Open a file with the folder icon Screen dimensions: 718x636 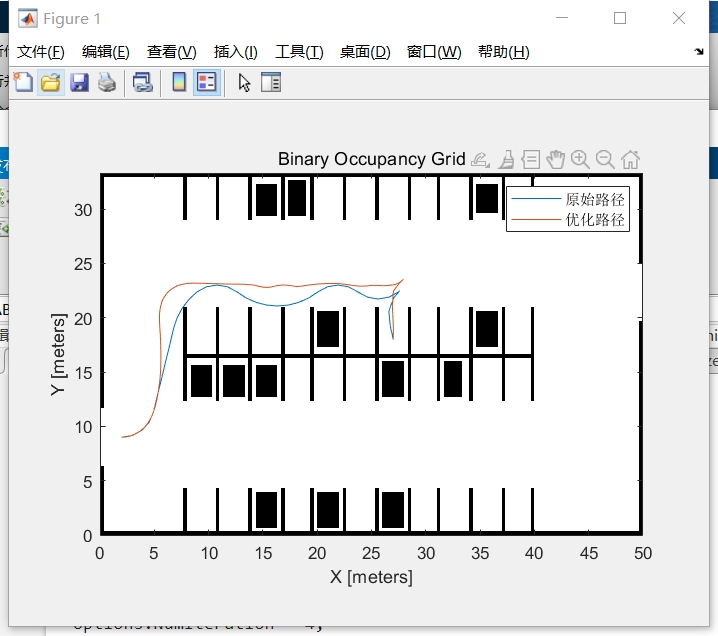pyautogui.click(x=50, y=83)
